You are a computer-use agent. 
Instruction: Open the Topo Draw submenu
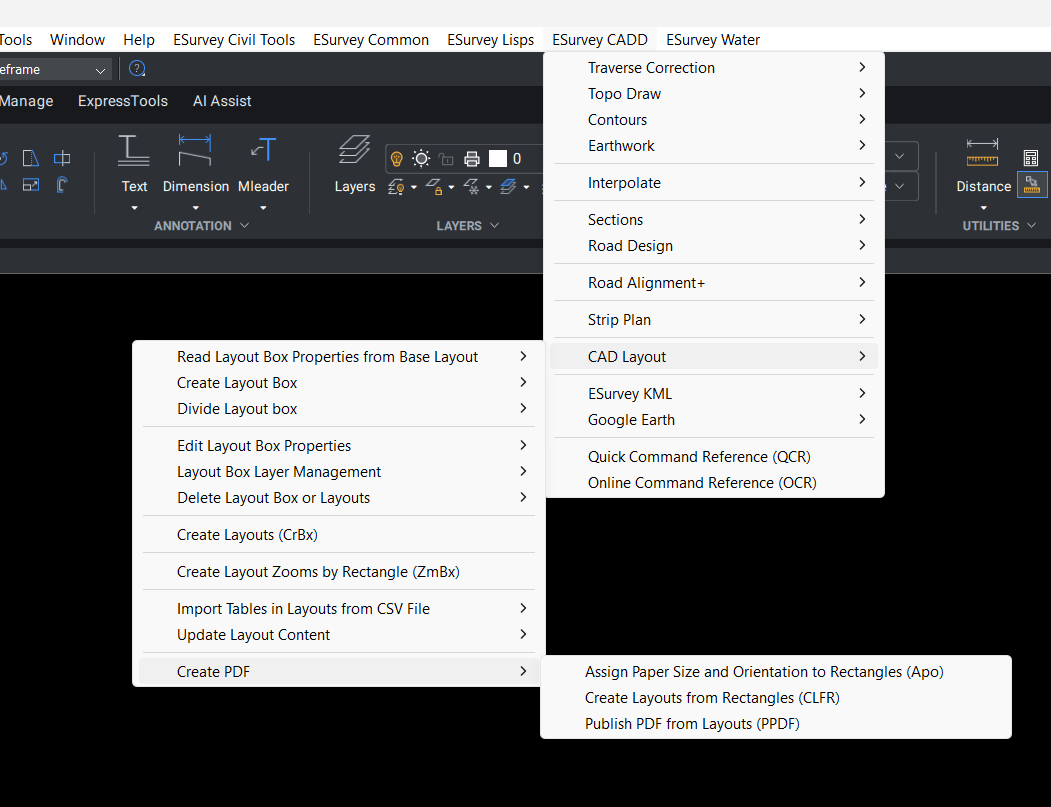point(714,94)
